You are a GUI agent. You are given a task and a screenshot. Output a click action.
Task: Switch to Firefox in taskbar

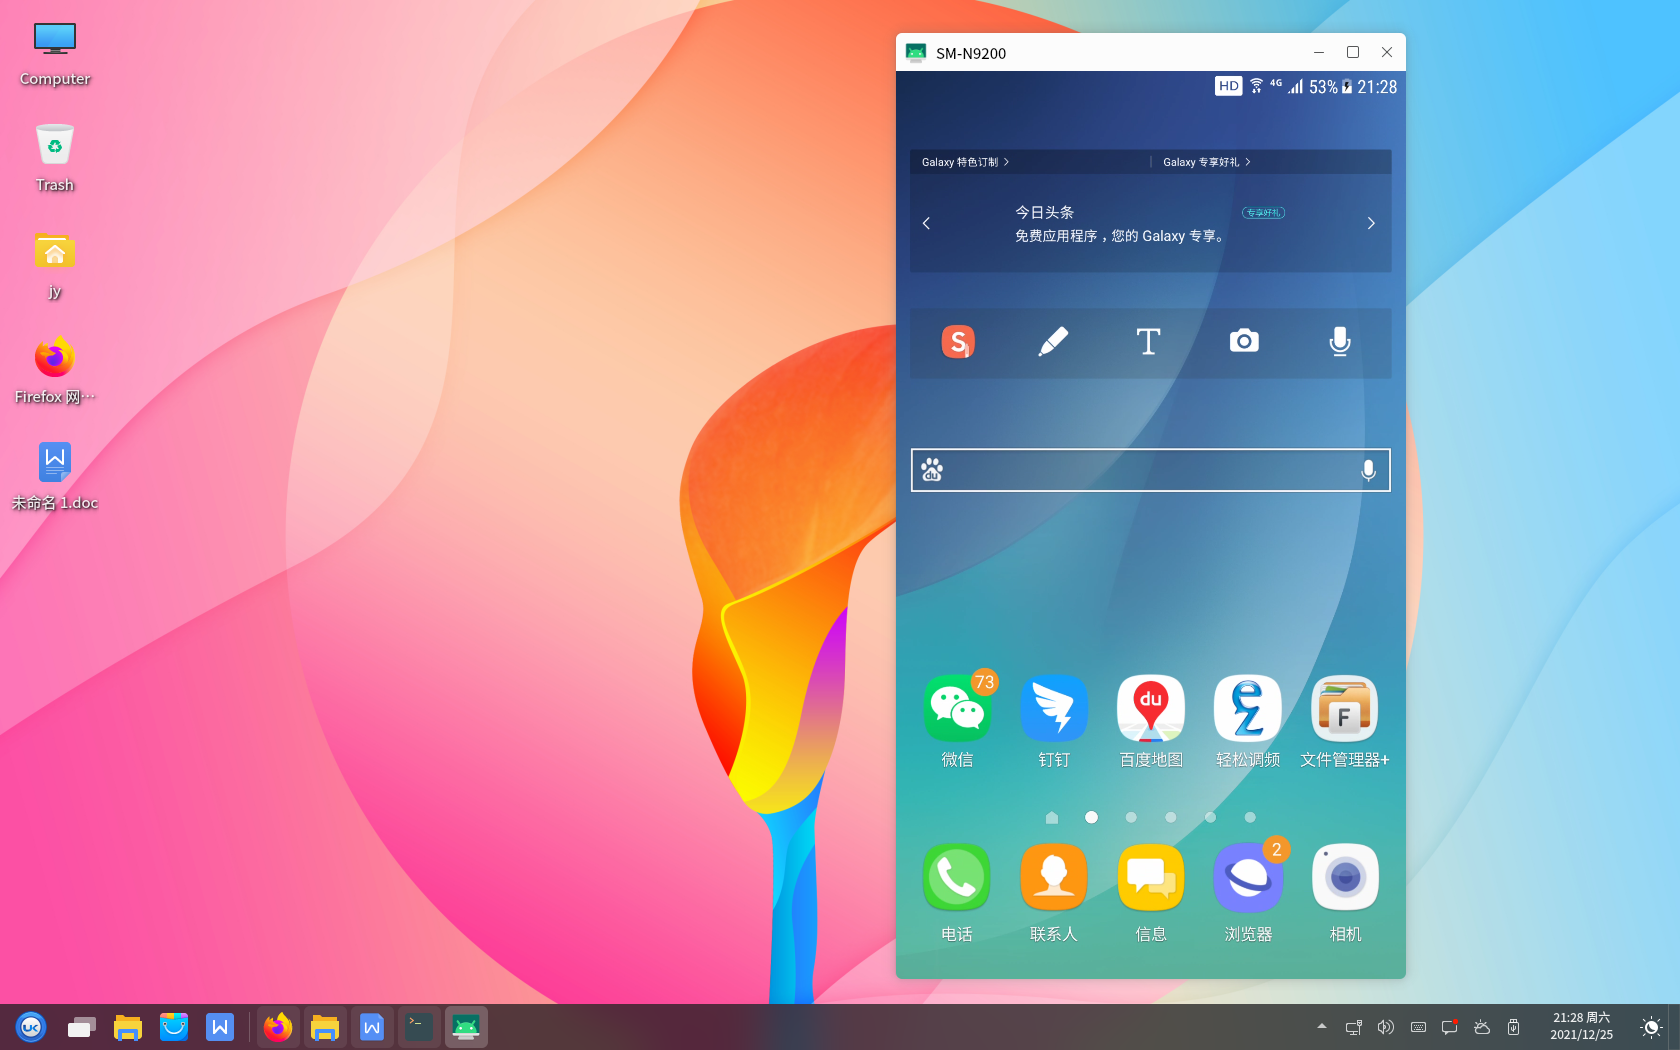[x=278, y=1027]
